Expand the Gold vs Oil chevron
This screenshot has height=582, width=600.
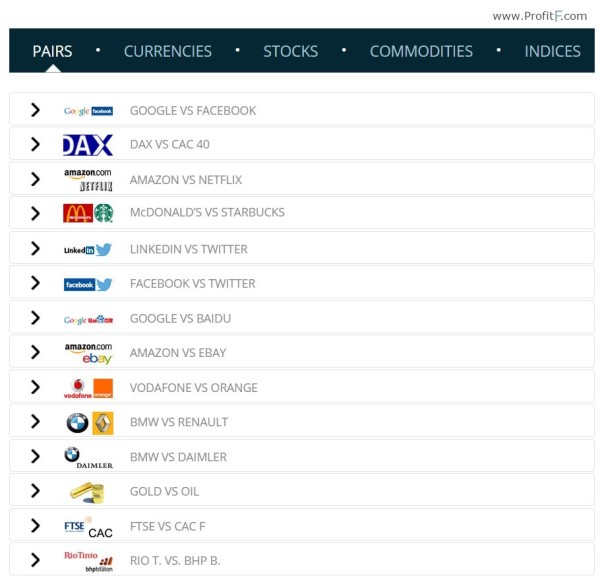(35, 491)
